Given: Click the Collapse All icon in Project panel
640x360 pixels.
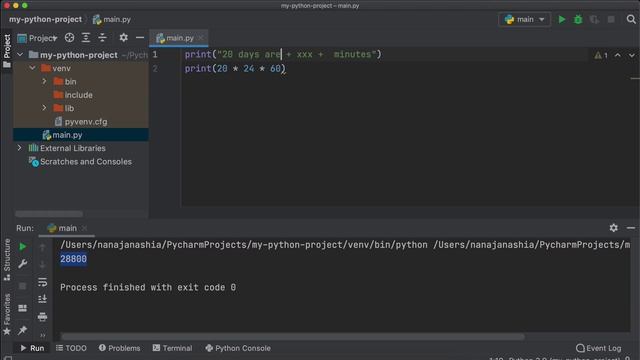Looking at the screenshot, I should (x=102, y=38).
